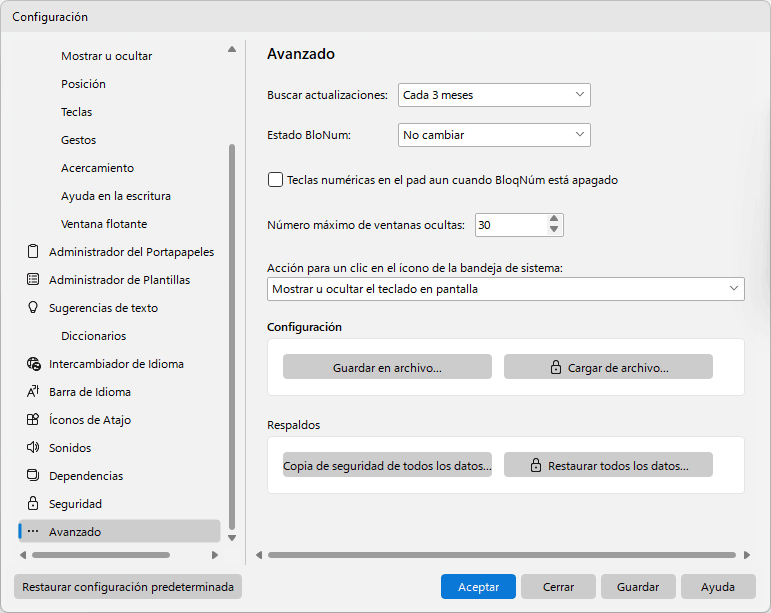Select Acercamiento in the sidebar

click(x=97, y=168)
